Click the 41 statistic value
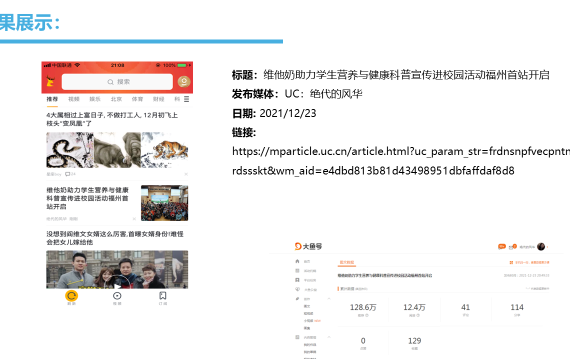Screen dimensions: 570x360 coord(466,307)
